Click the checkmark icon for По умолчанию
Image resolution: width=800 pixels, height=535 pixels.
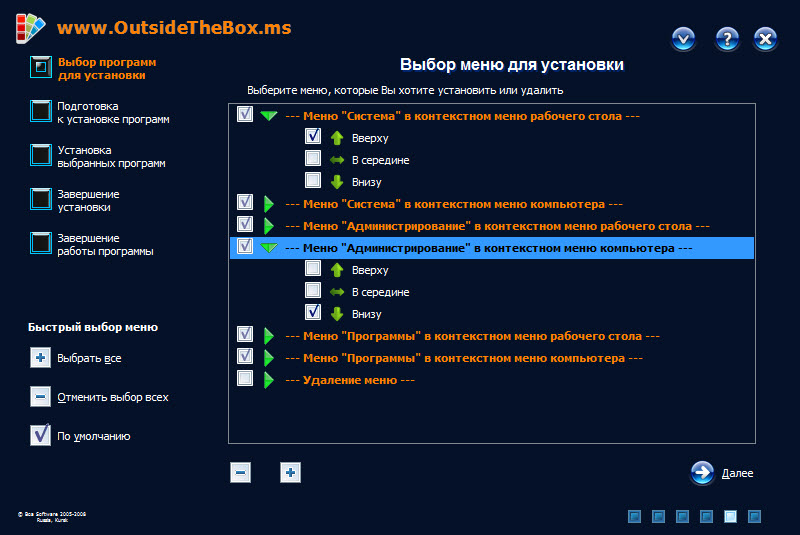tap(40, 435)
